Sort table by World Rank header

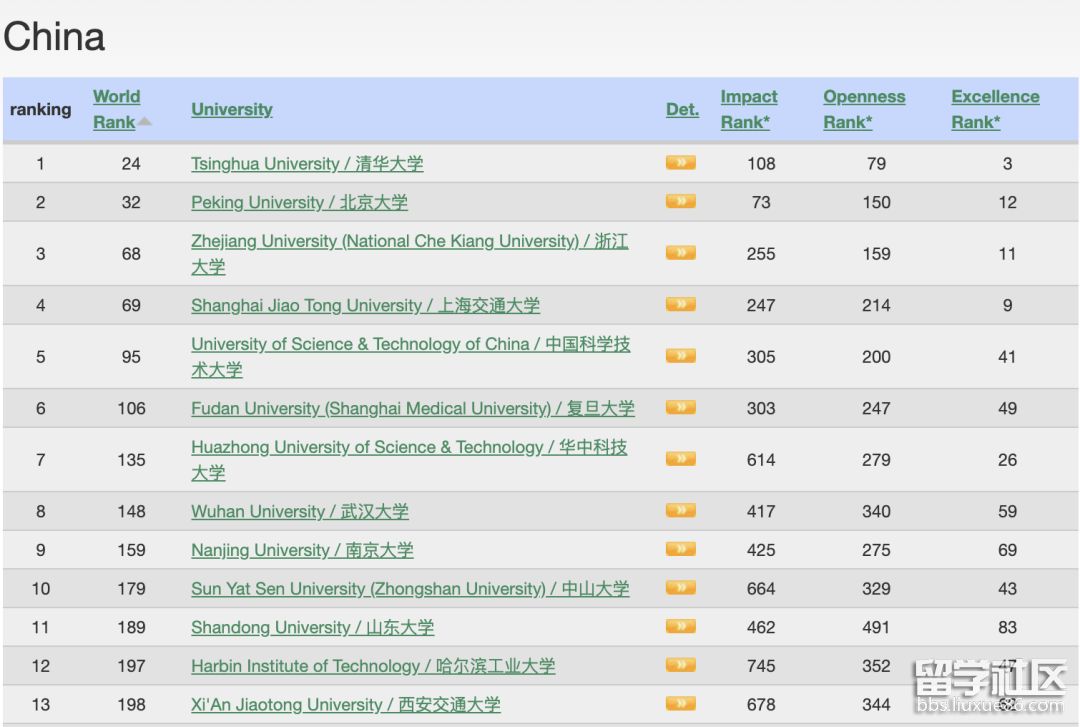116,109
